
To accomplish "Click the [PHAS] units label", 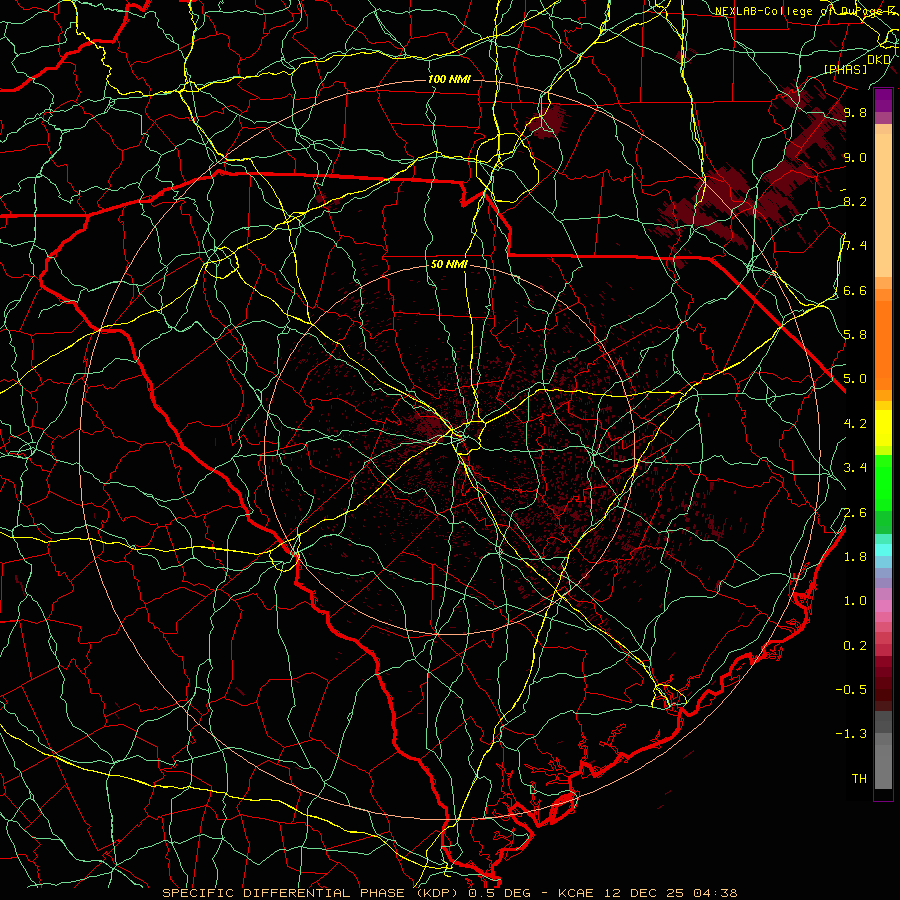I will (845, 69).
